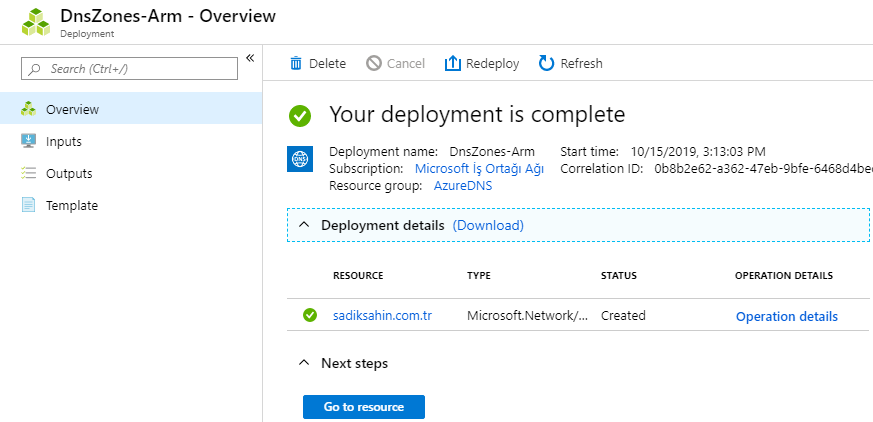This screenshot has height=422, width=873.
Task: Click the blue DNS zone globe icon
Action: pyautogui.click(x=300, y=159)
